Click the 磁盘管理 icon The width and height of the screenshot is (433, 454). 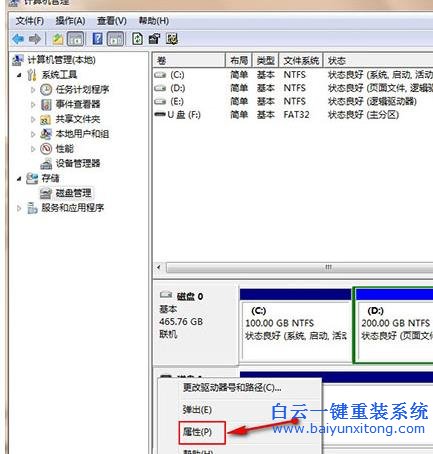click(46, 193)
